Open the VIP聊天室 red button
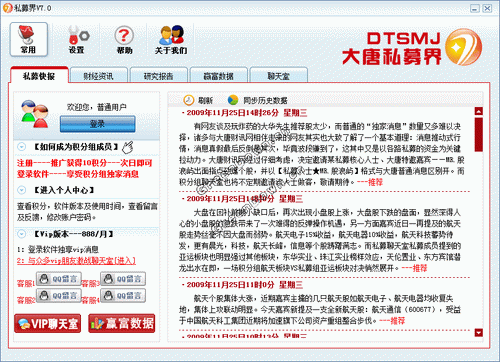This screenshot has height=362, width=500. pyautogui.click(x=48, y=323)
